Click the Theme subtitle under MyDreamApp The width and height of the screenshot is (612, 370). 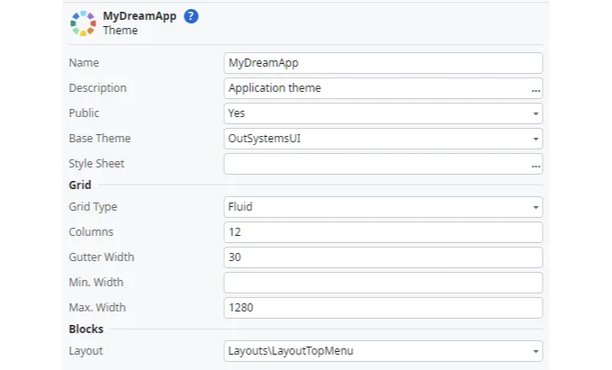pos(120,30)
